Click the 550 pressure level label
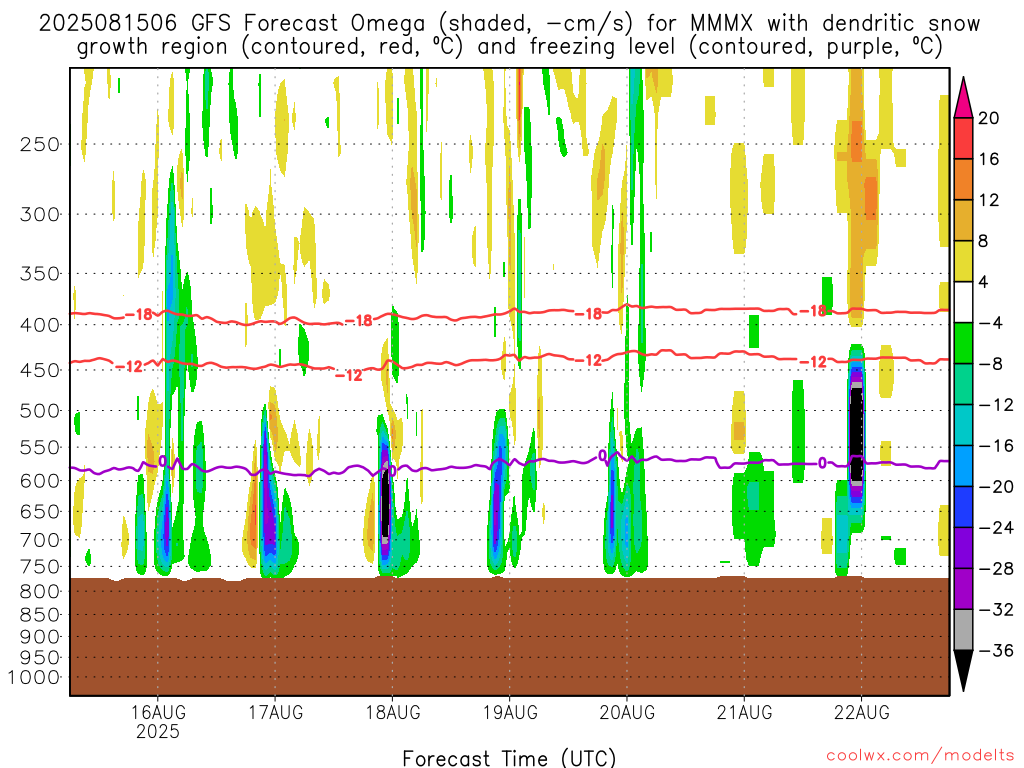This screenshot has height=768, width=1024. (40, 447)
